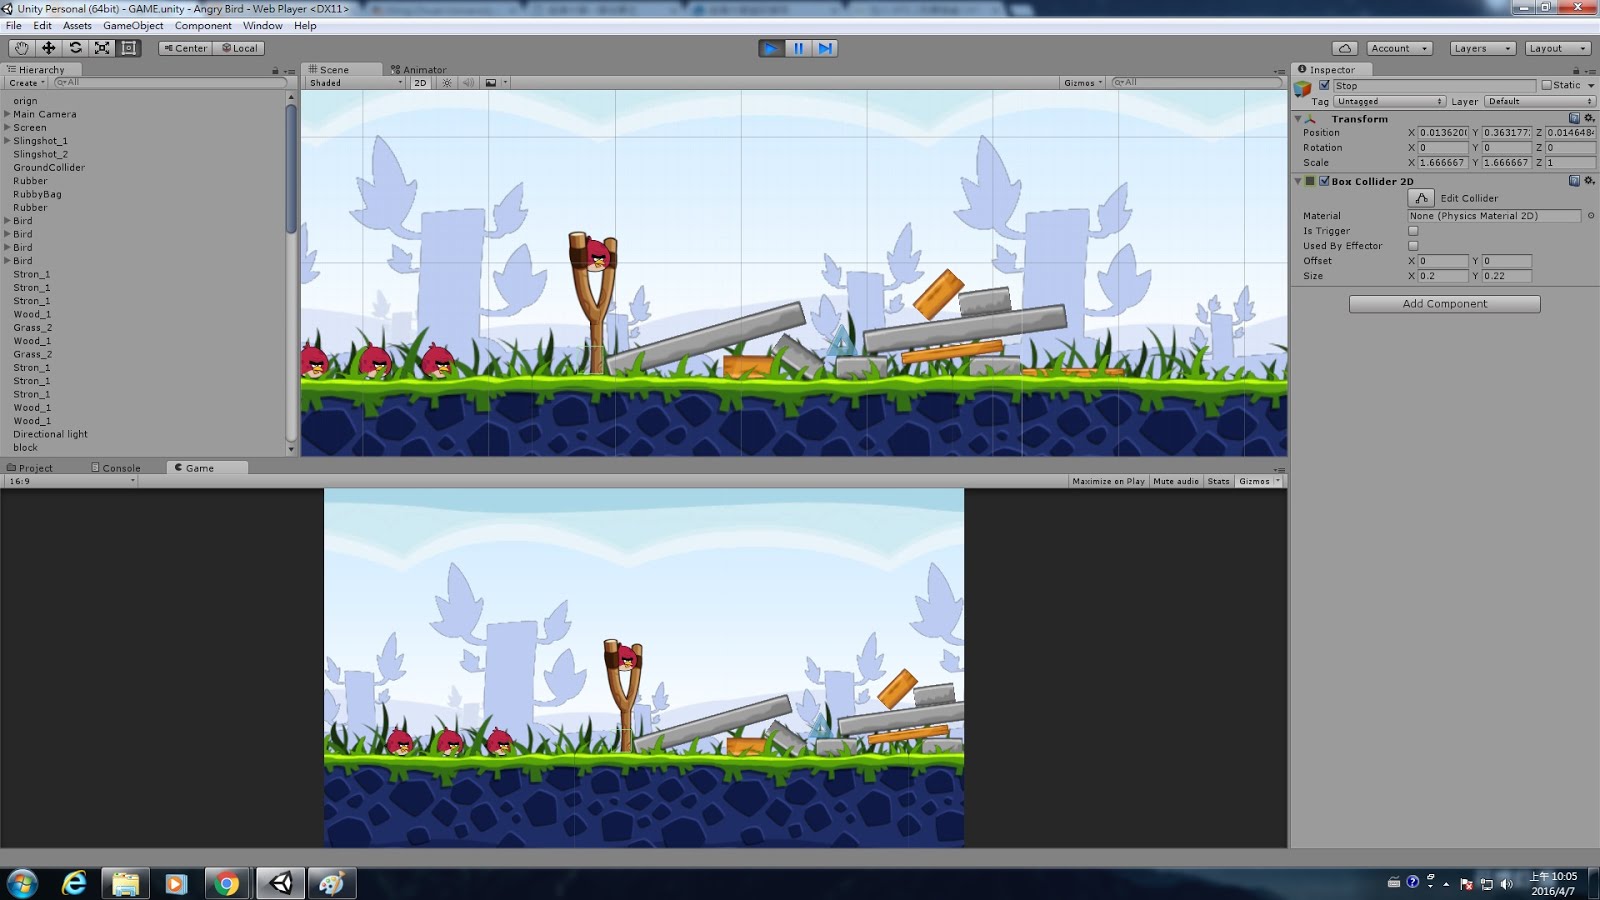Screen dimensions: 1600x900
Task: Open the Window menu
Action: click(262, 26)
